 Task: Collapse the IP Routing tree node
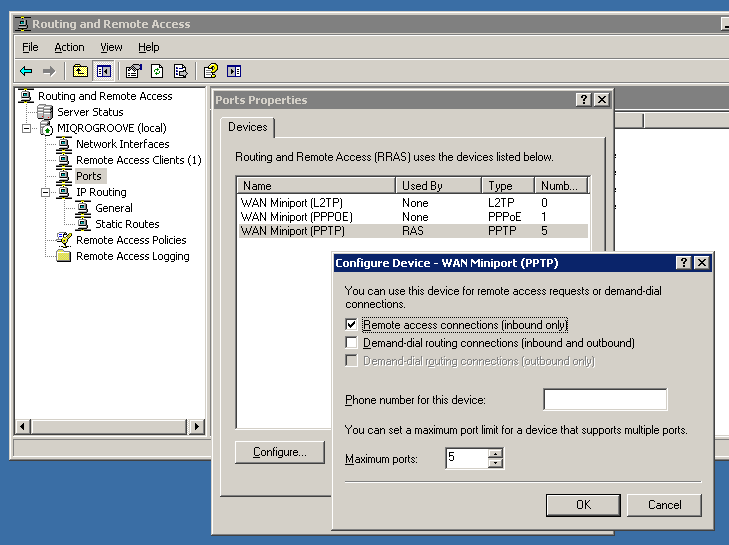point(46,193)
